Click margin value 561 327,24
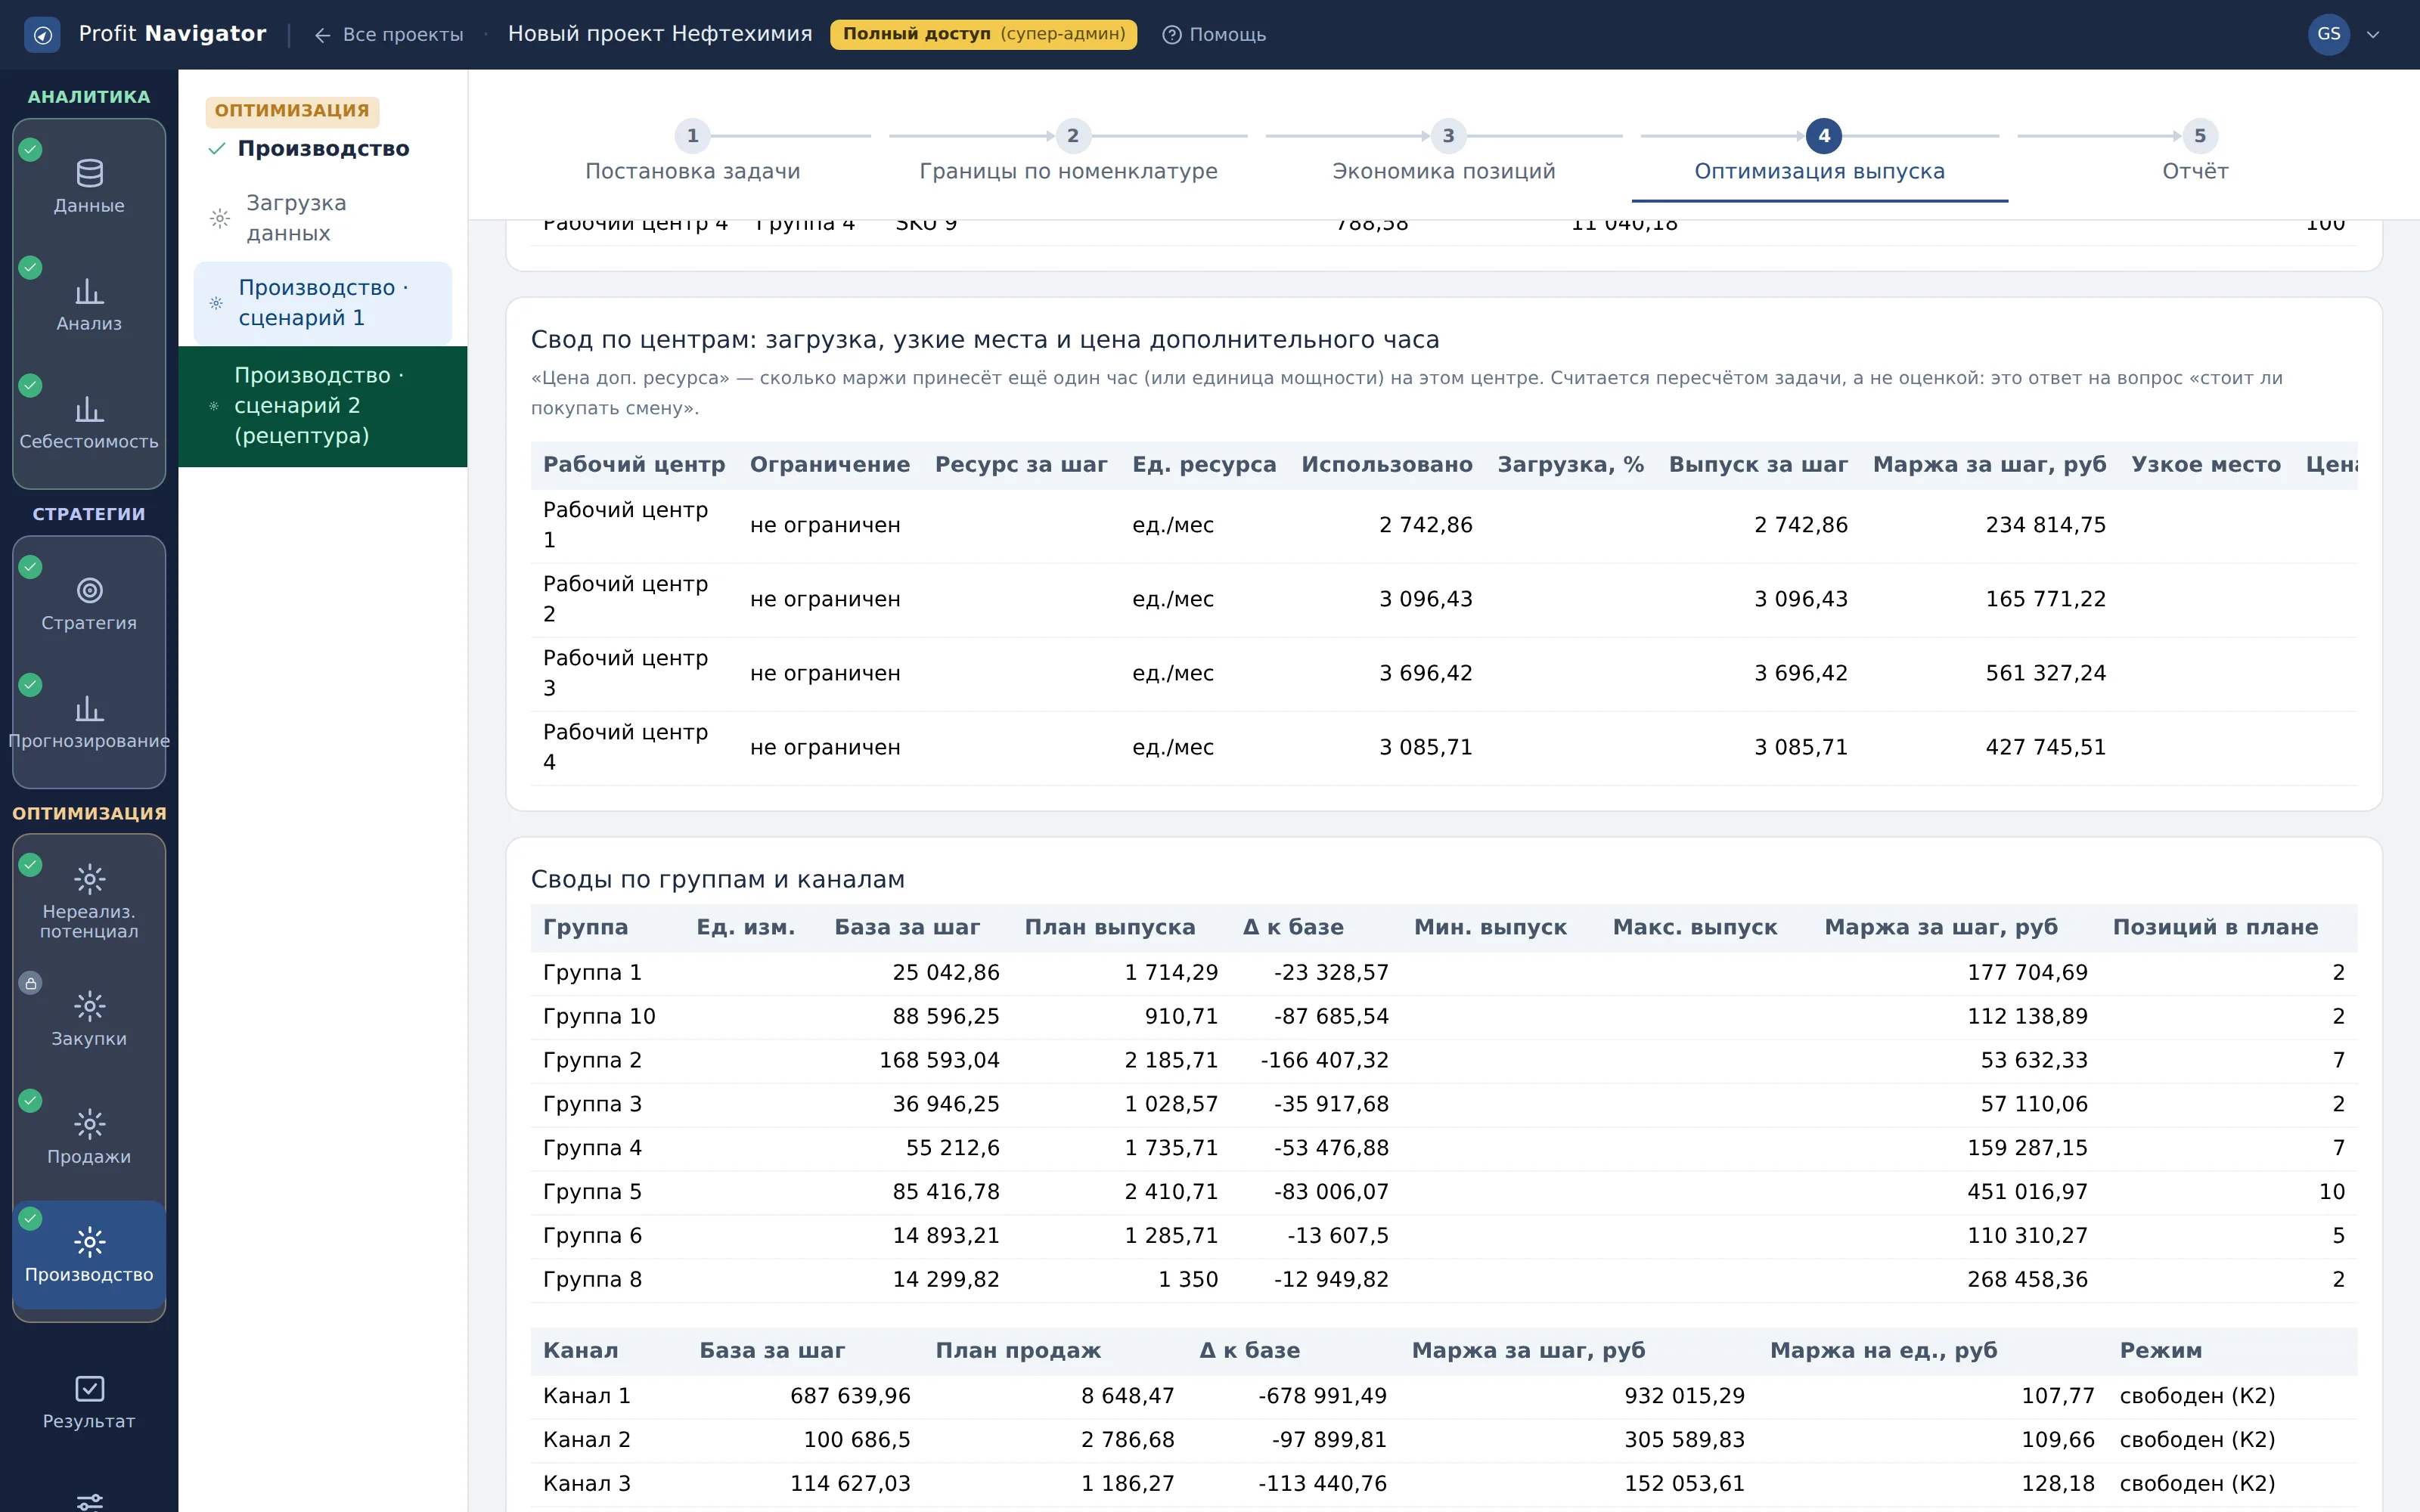This screenshot has height=1512, width=2420. pos(2045,673)
